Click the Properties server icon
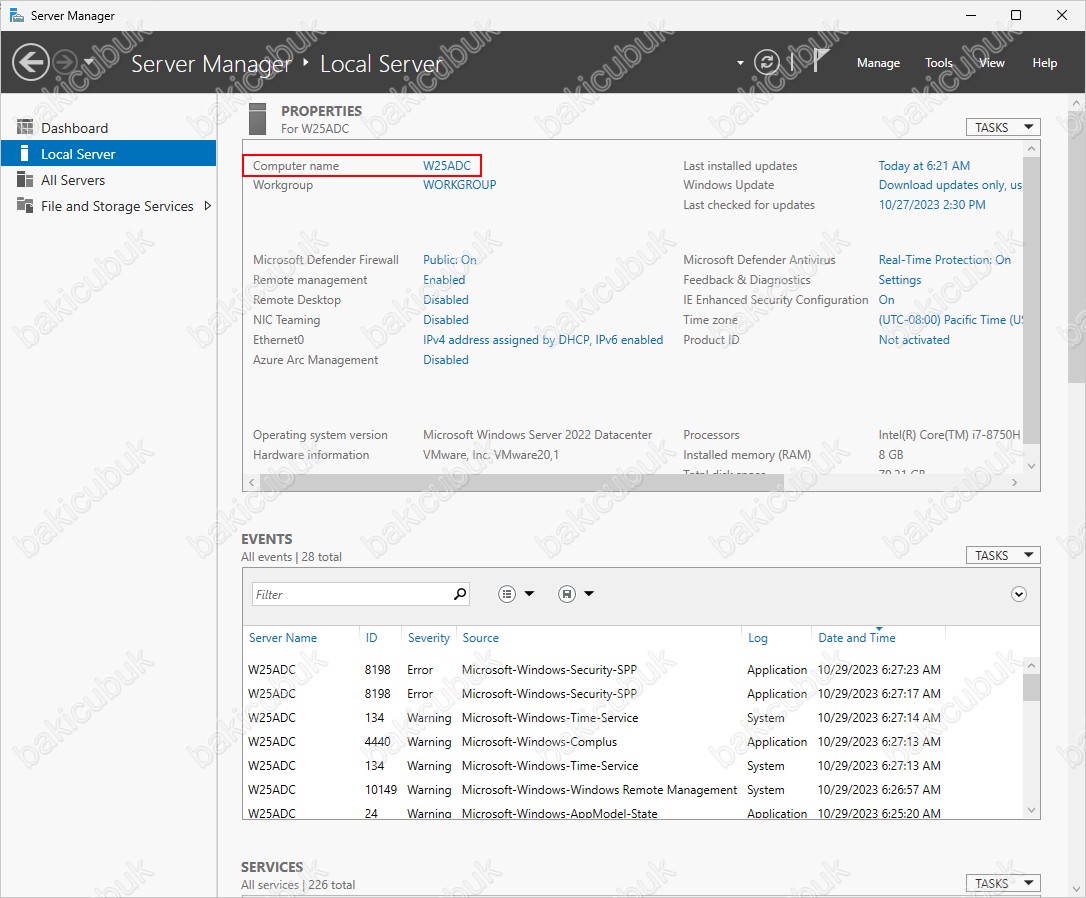The image size is (1086, 898). 258,118
